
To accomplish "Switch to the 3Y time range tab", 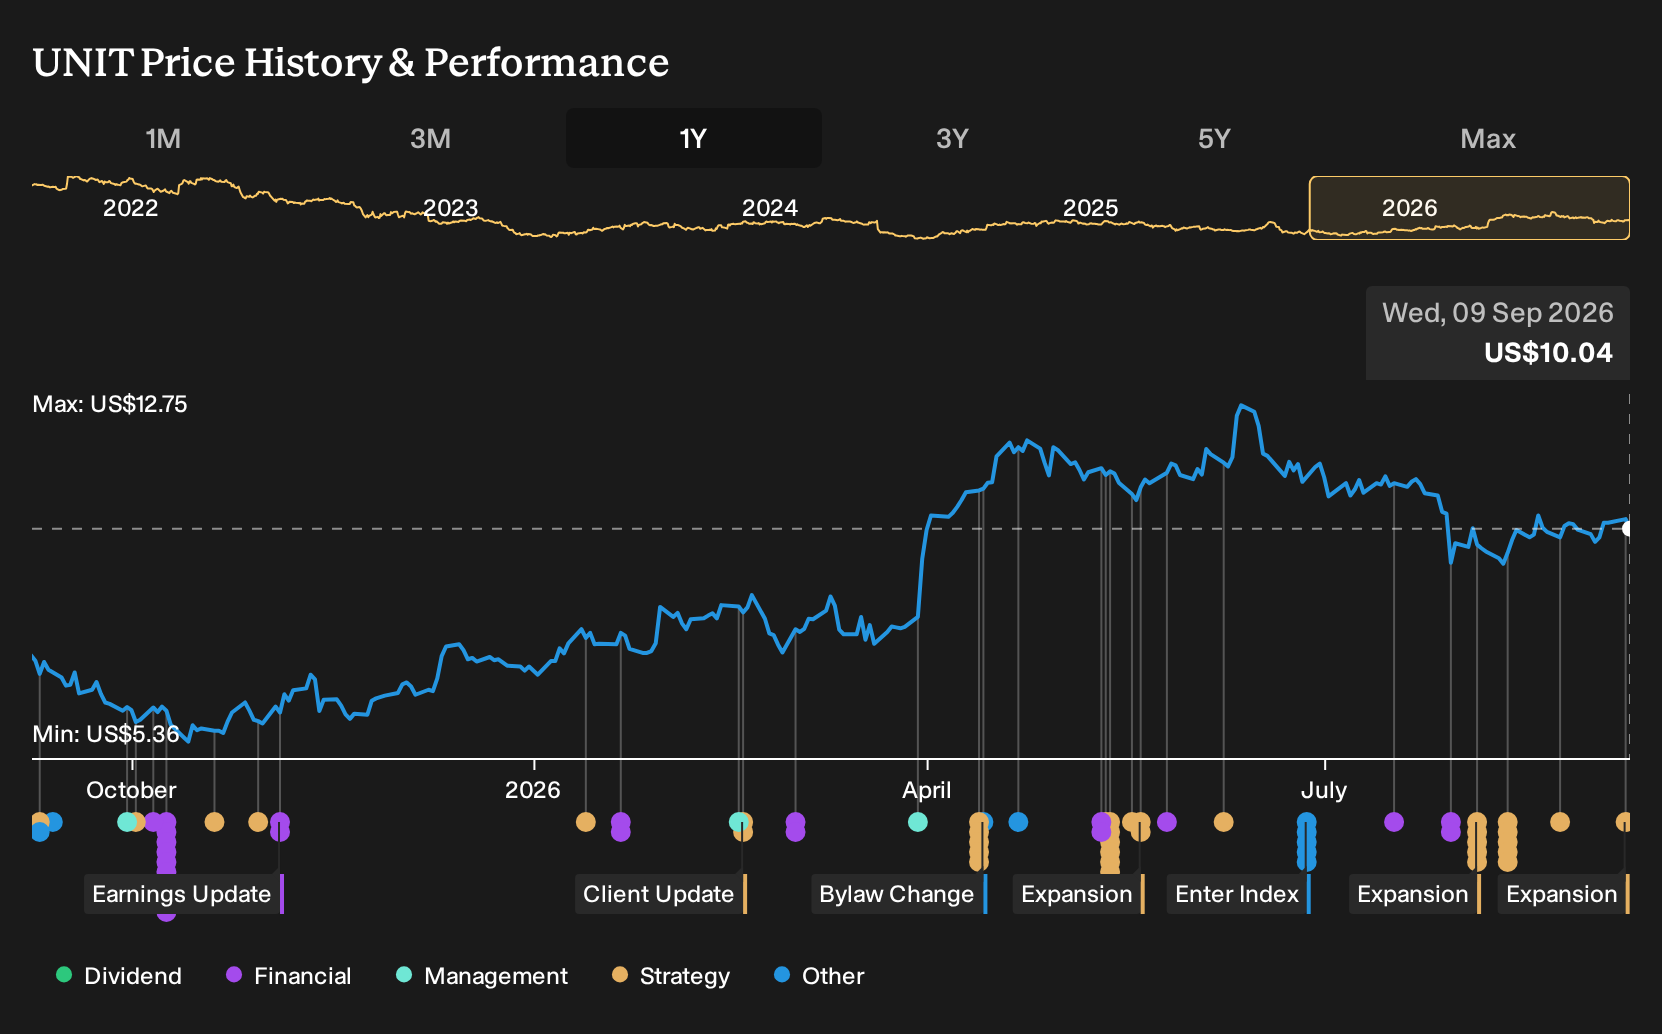I will point(952,138).
